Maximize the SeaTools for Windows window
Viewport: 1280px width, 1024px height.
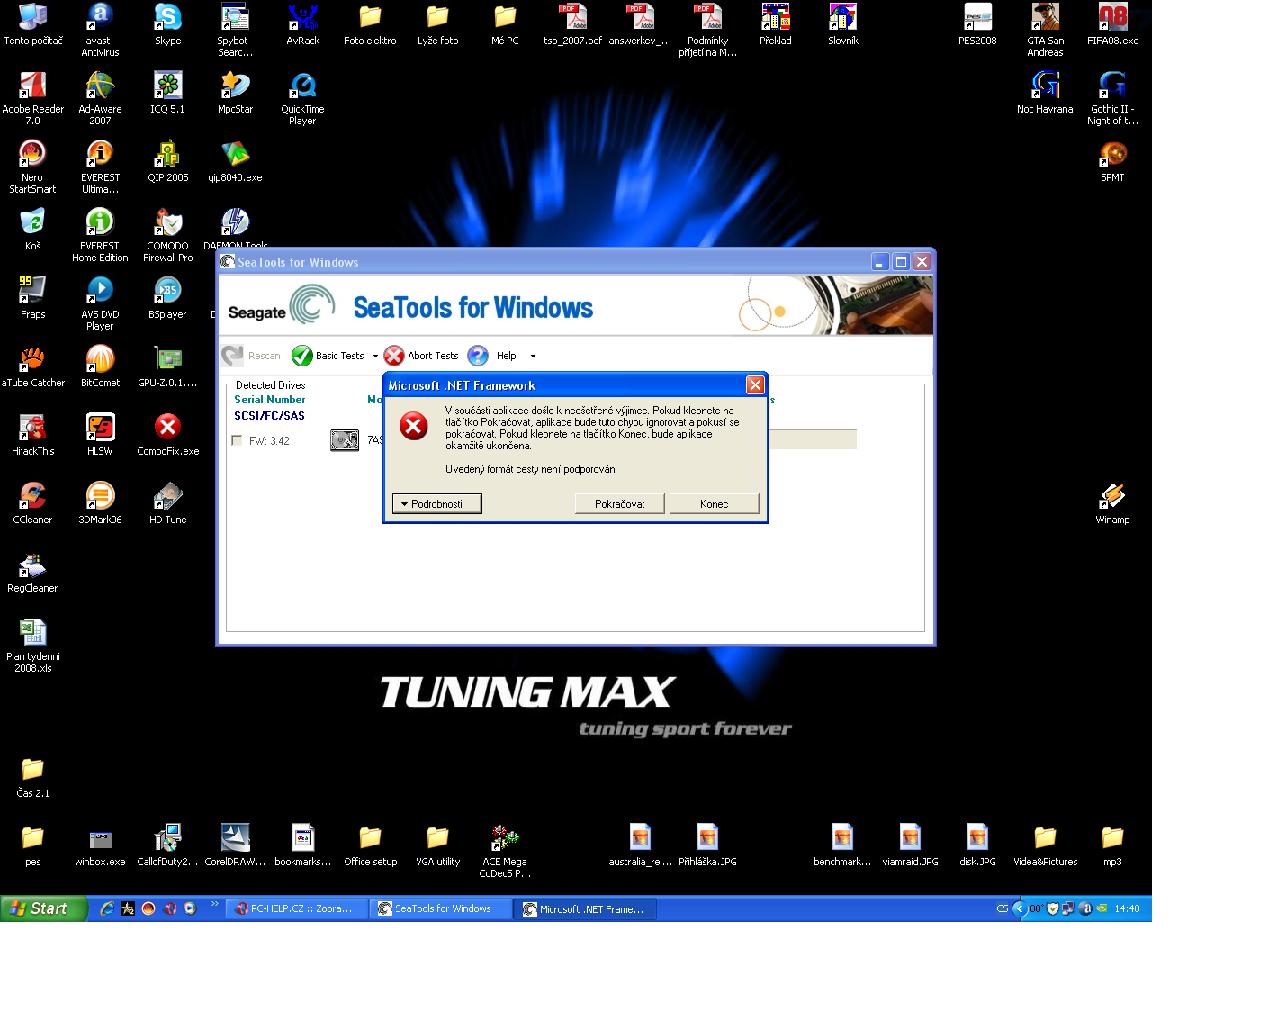coord(901,262)
